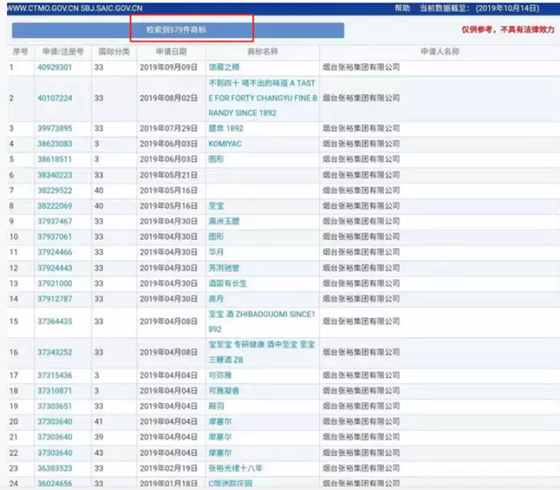Open application number 38618511

(55, 159)
